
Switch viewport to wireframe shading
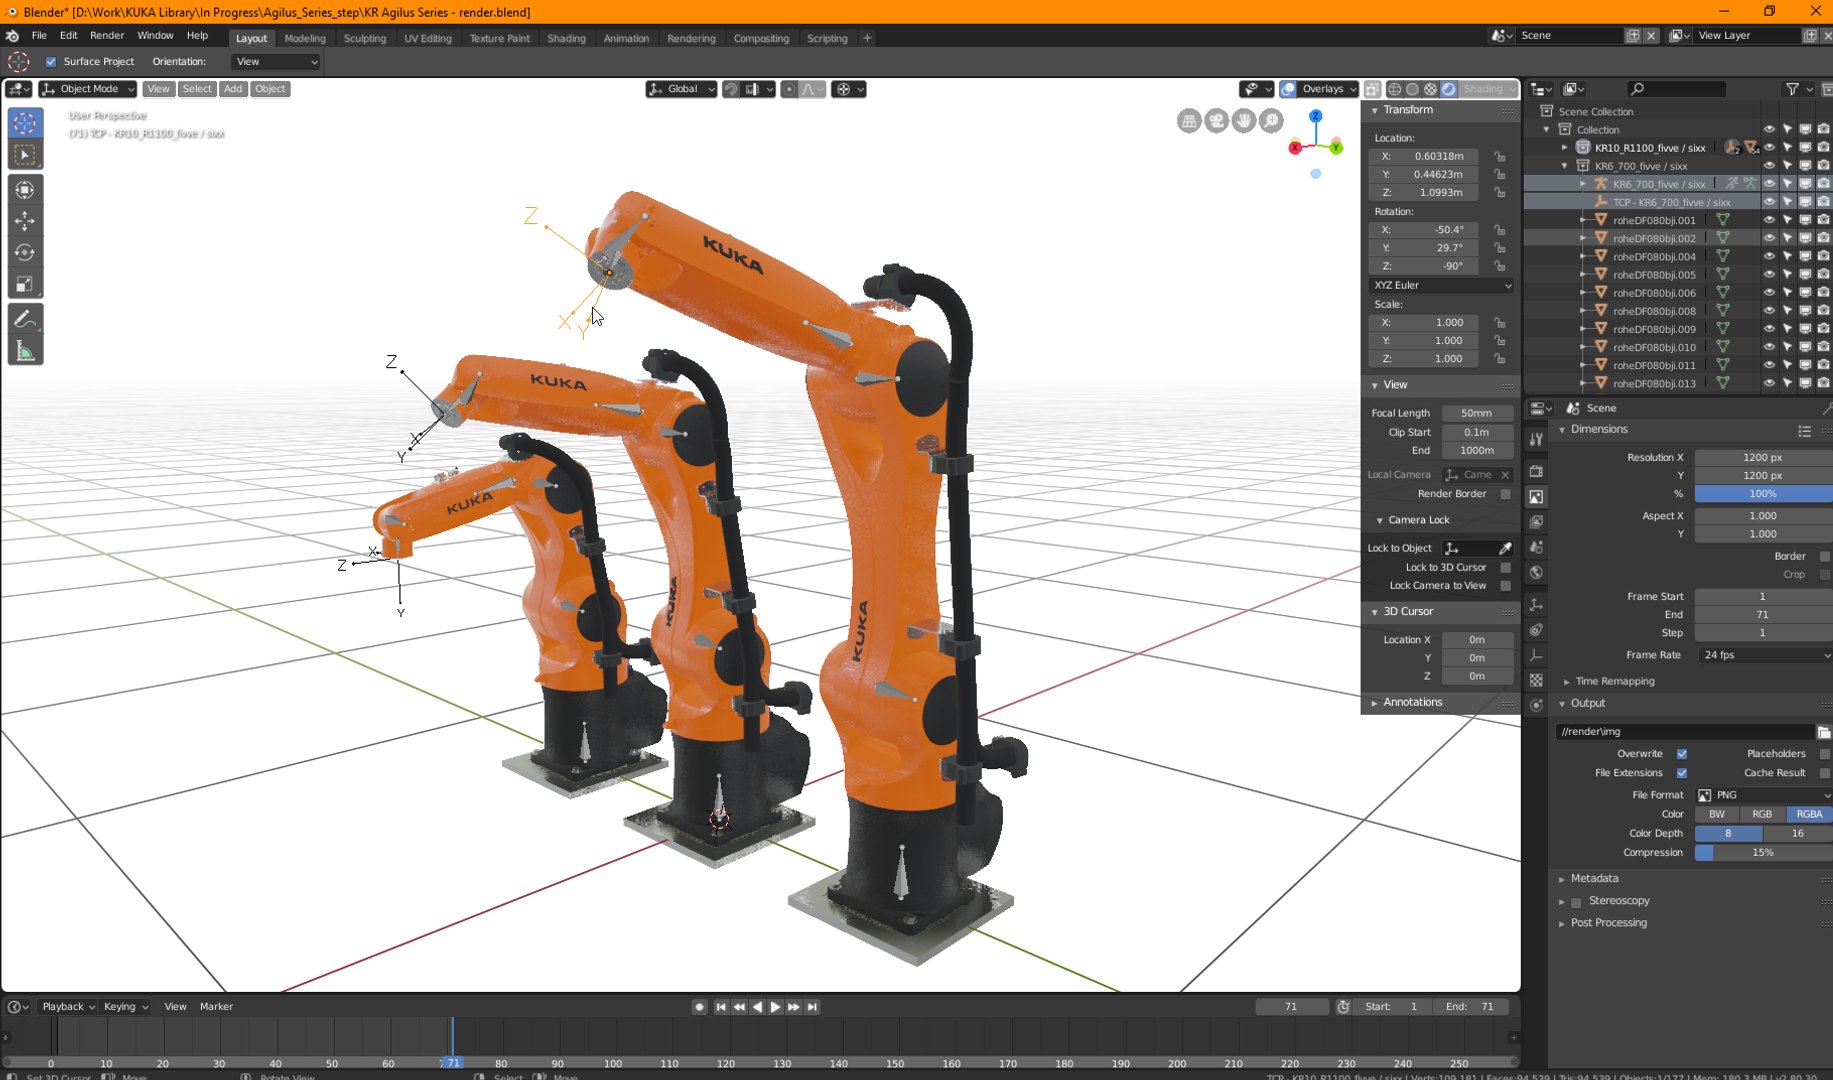1395,89
